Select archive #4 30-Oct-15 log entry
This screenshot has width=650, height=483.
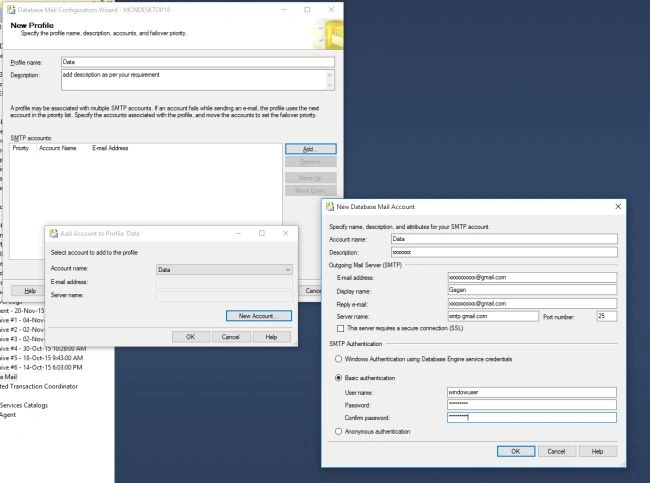point(43,349)
